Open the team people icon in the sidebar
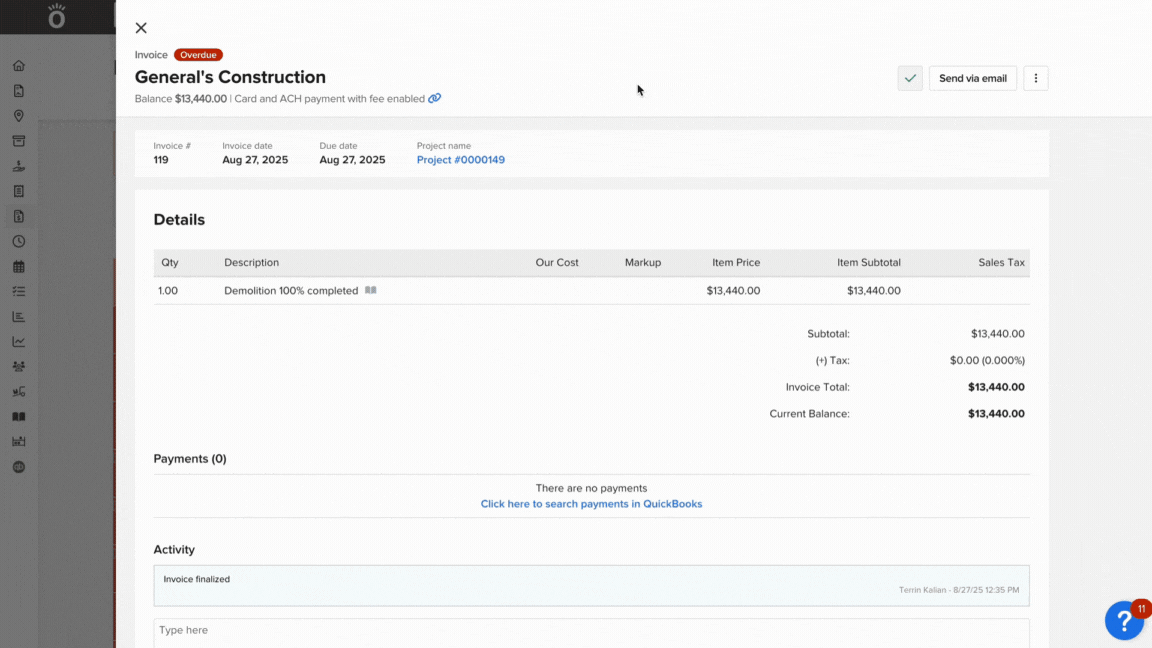Viewport: 1152px width, 648px height. 18,366
